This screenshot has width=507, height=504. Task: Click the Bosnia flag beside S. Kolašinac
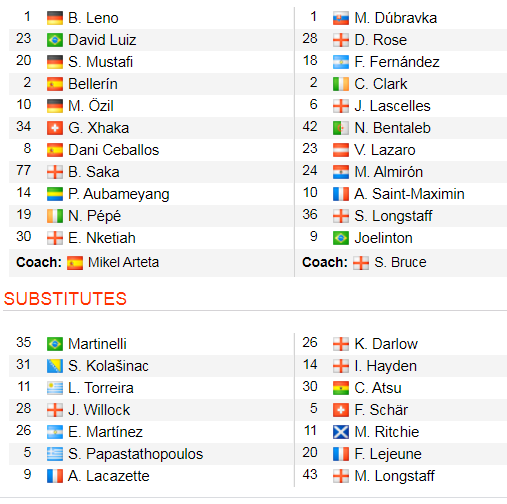click(55, 366)
